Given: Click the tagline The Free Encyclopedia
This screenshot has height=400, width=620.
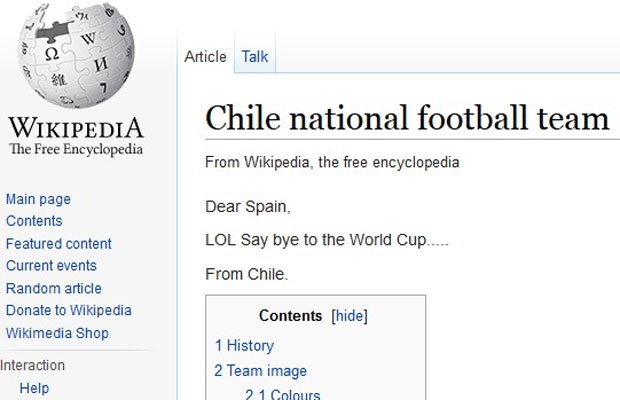Looking at the screenshot, I should (x=76, y=149).
